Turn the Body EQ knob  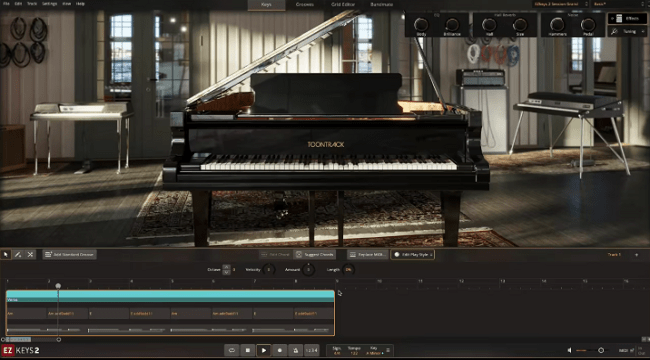pos(421,24)
